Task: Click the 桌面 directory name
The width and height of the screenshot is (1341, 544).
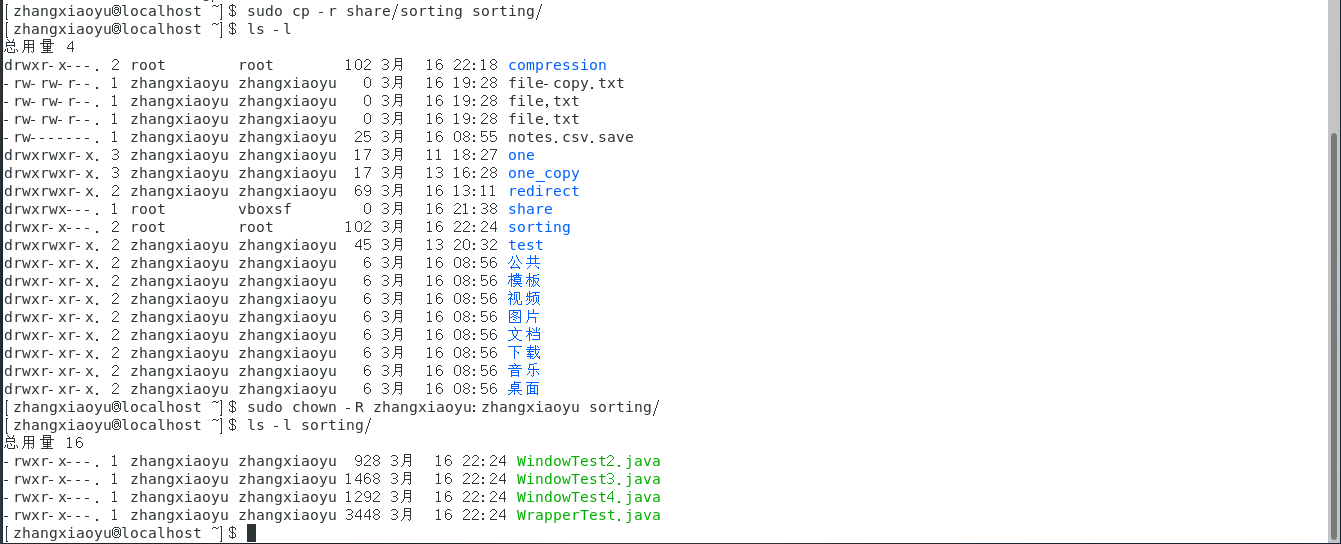Action: 524,389
